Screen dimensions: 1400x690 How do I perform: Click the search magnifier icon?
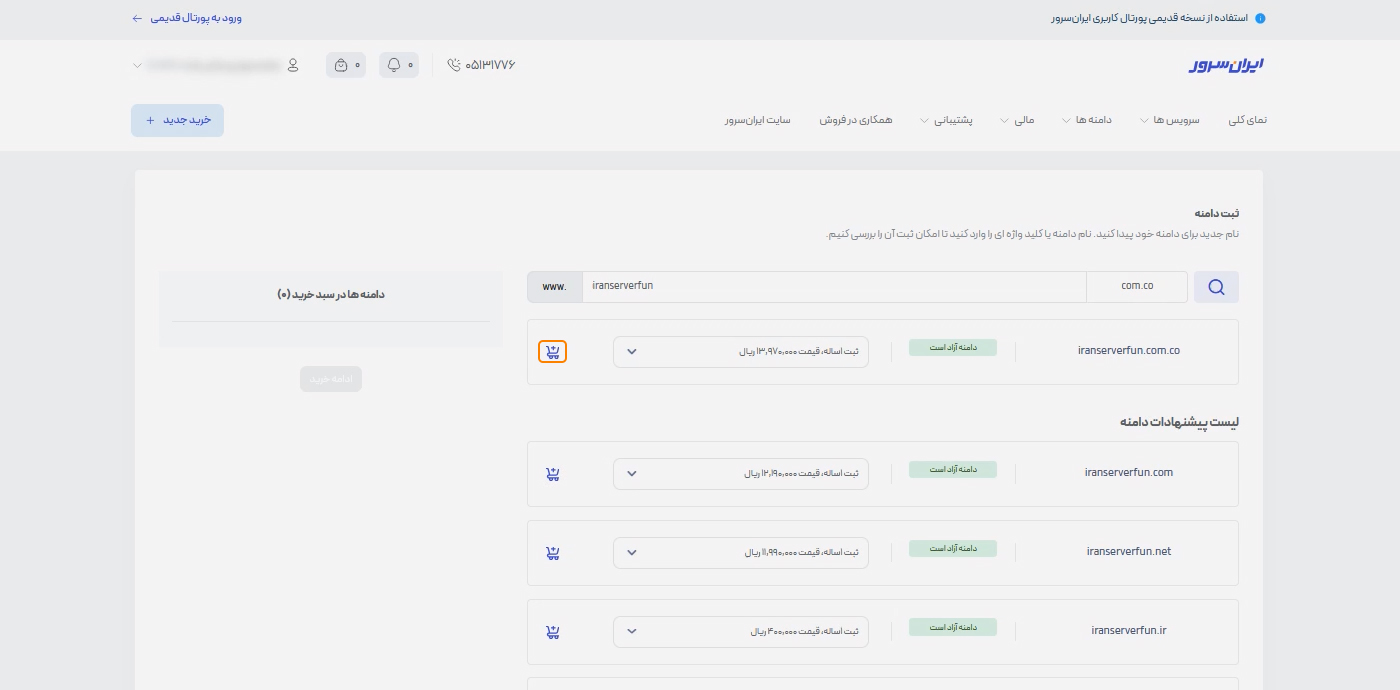(1216, 287)
